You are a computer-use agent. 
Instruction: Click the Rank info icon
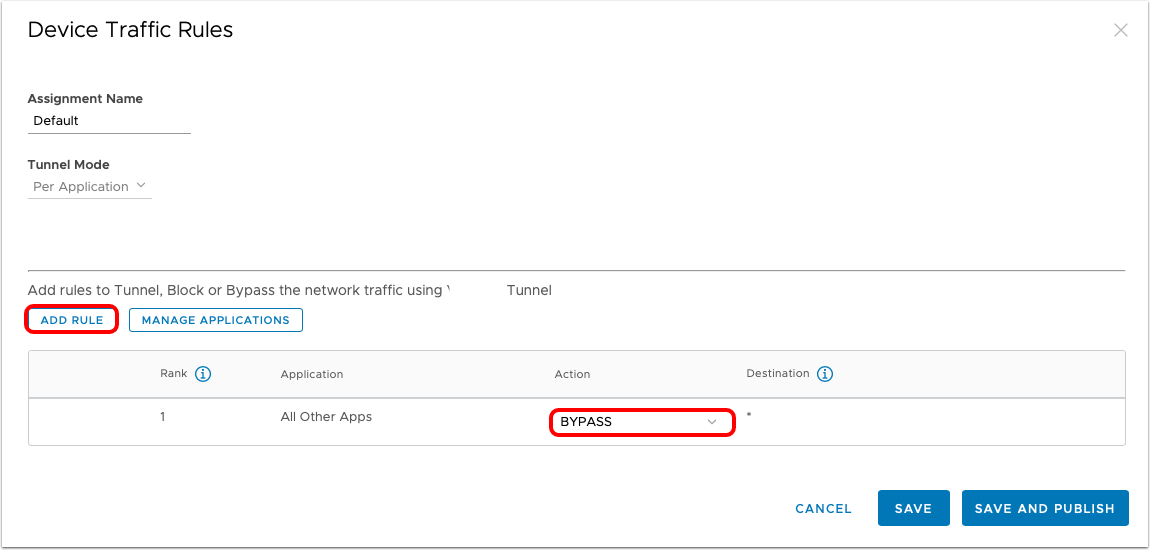(203, 374)
